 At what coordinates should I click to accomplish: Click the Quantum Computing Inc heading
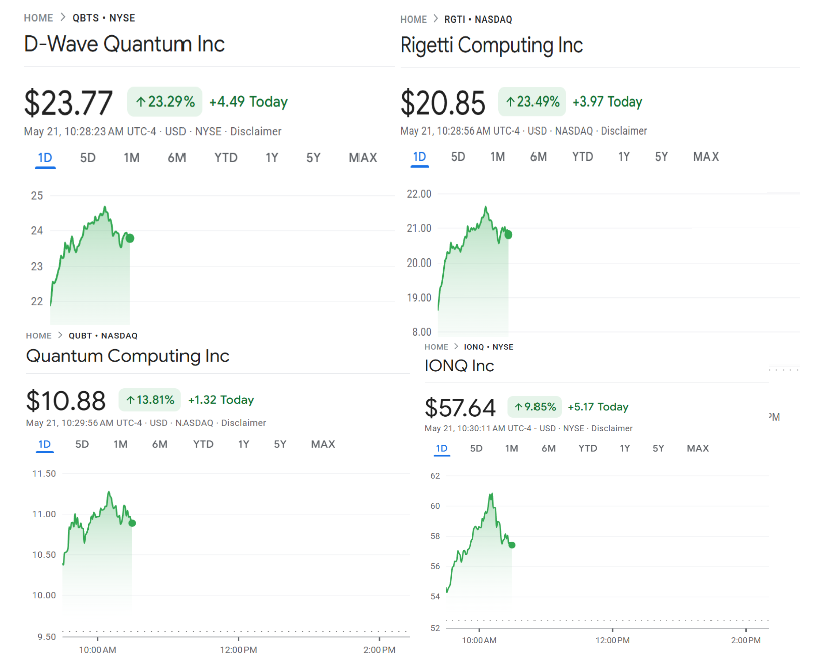tap(128, 356)
